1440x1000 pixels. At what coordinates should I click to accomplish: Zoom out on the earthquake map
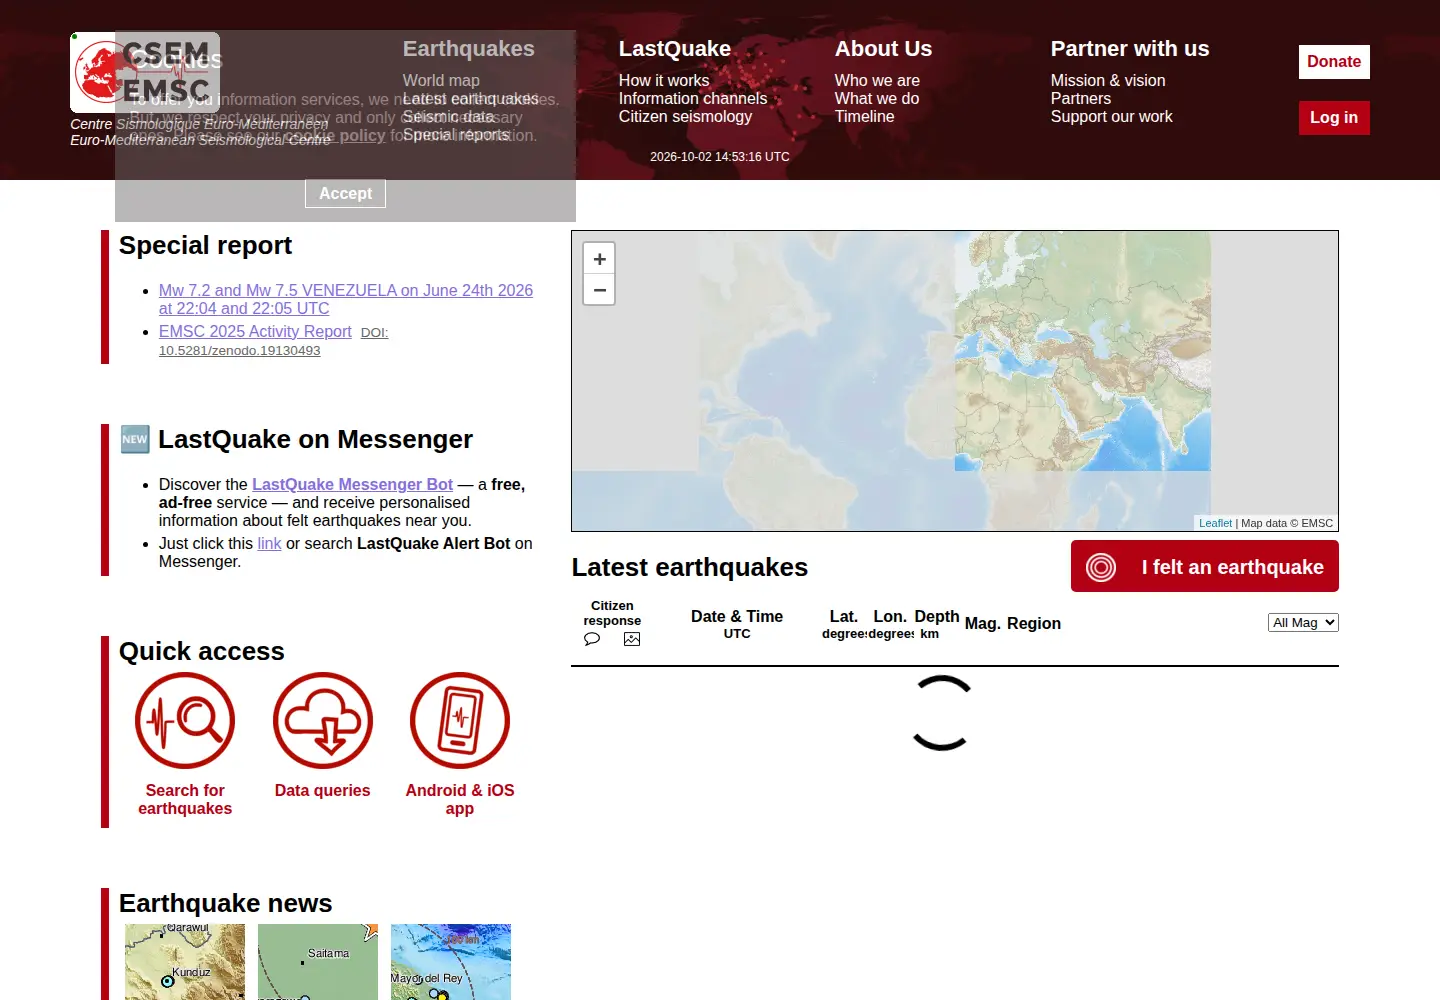tap(599, 290)
